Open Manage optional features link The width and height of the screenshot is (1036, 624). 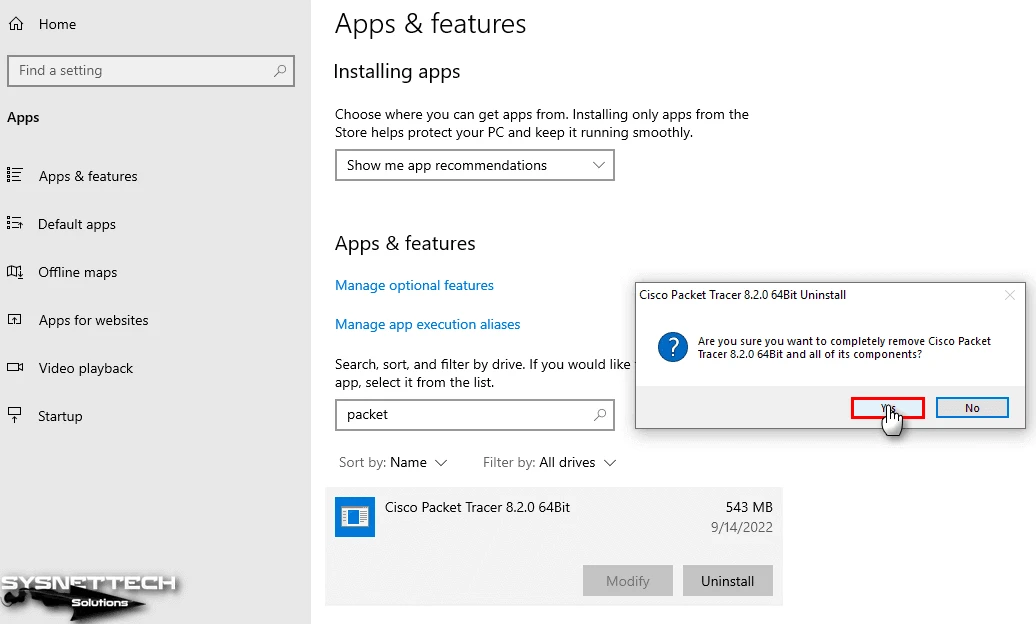click(x=414, y=286)
